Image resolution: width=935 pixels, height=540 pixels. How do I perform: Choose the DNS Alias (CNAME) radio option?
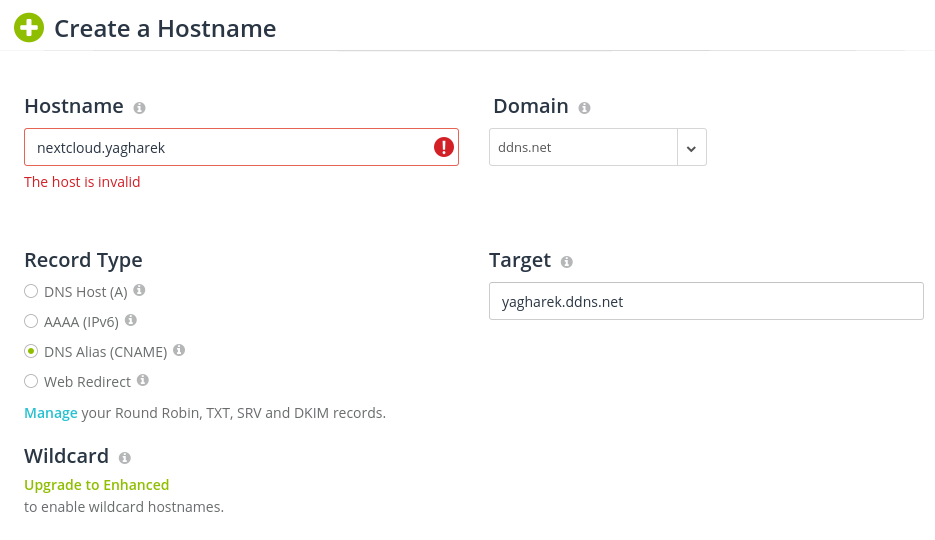pos(31,352)
